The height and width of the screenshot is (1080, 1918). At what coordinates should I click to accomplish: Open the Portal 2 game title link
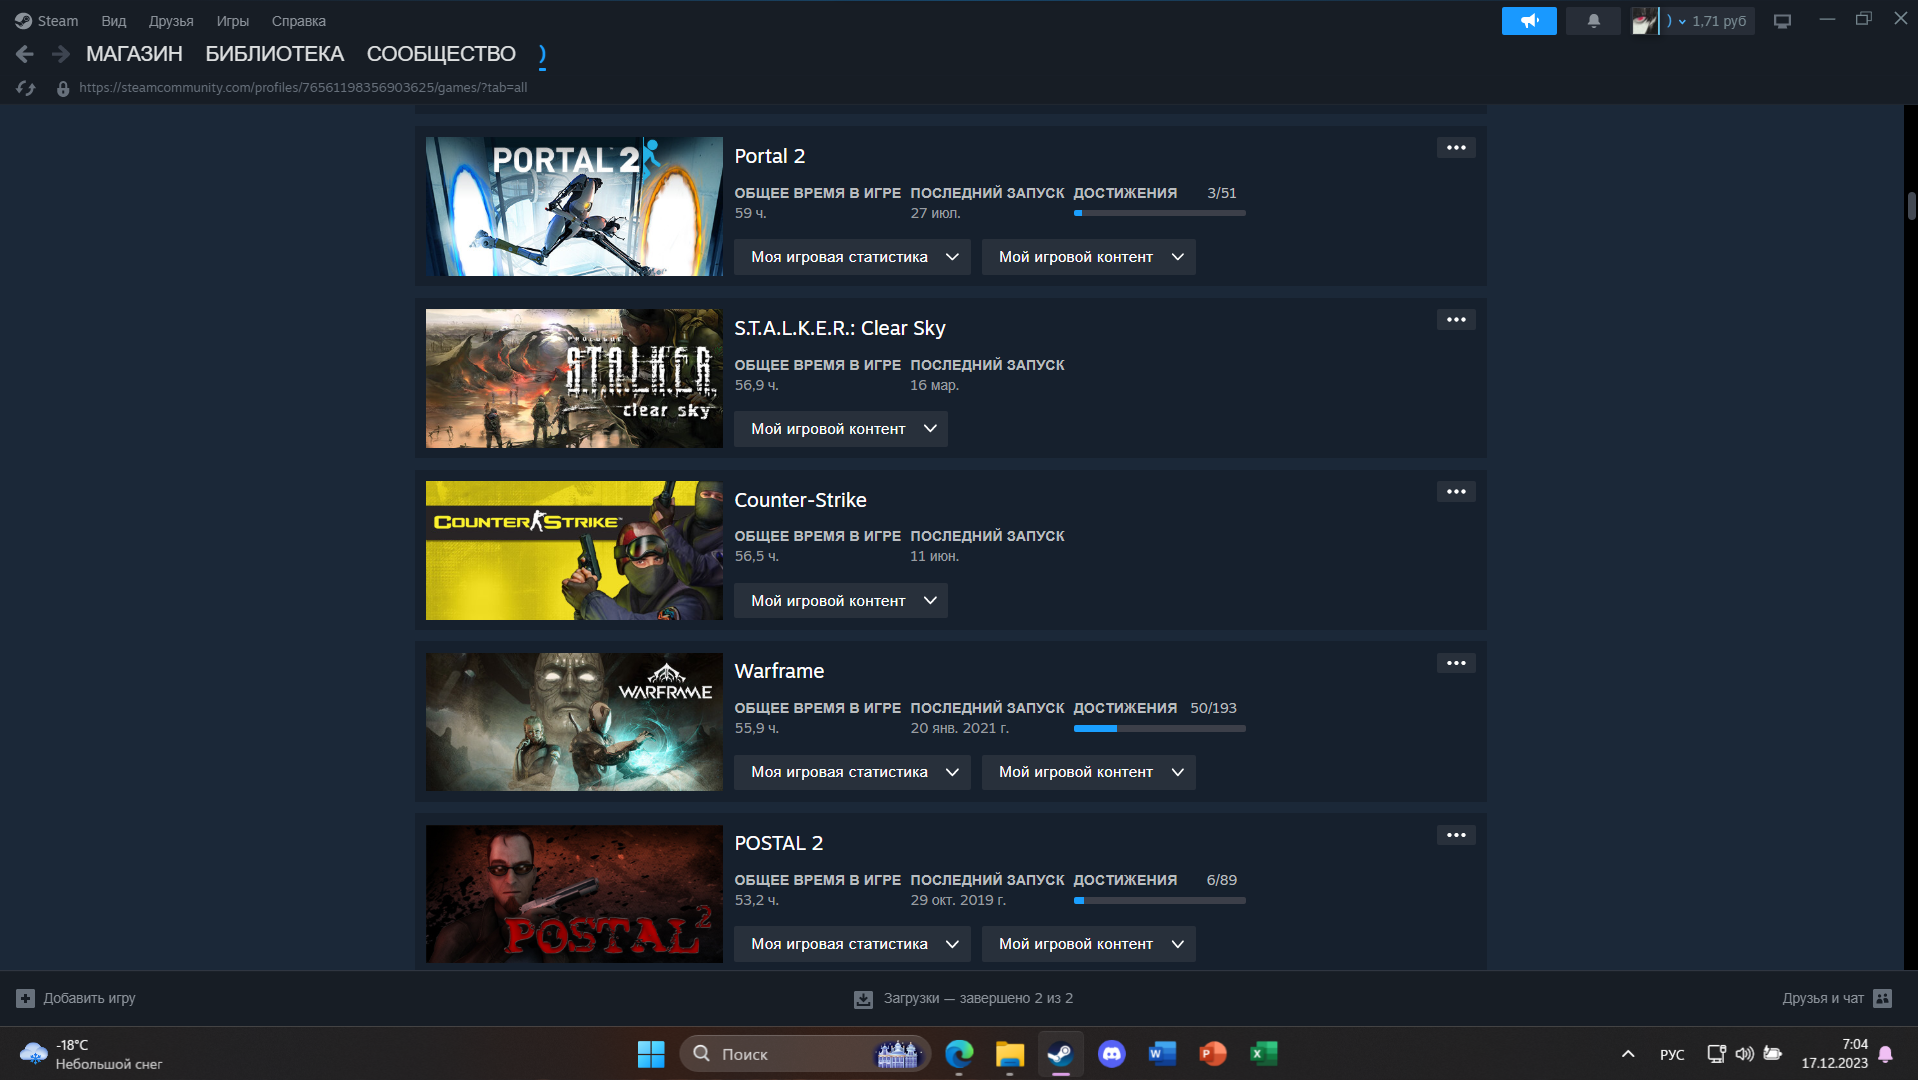pyautogui.click(x=770, y=156)
